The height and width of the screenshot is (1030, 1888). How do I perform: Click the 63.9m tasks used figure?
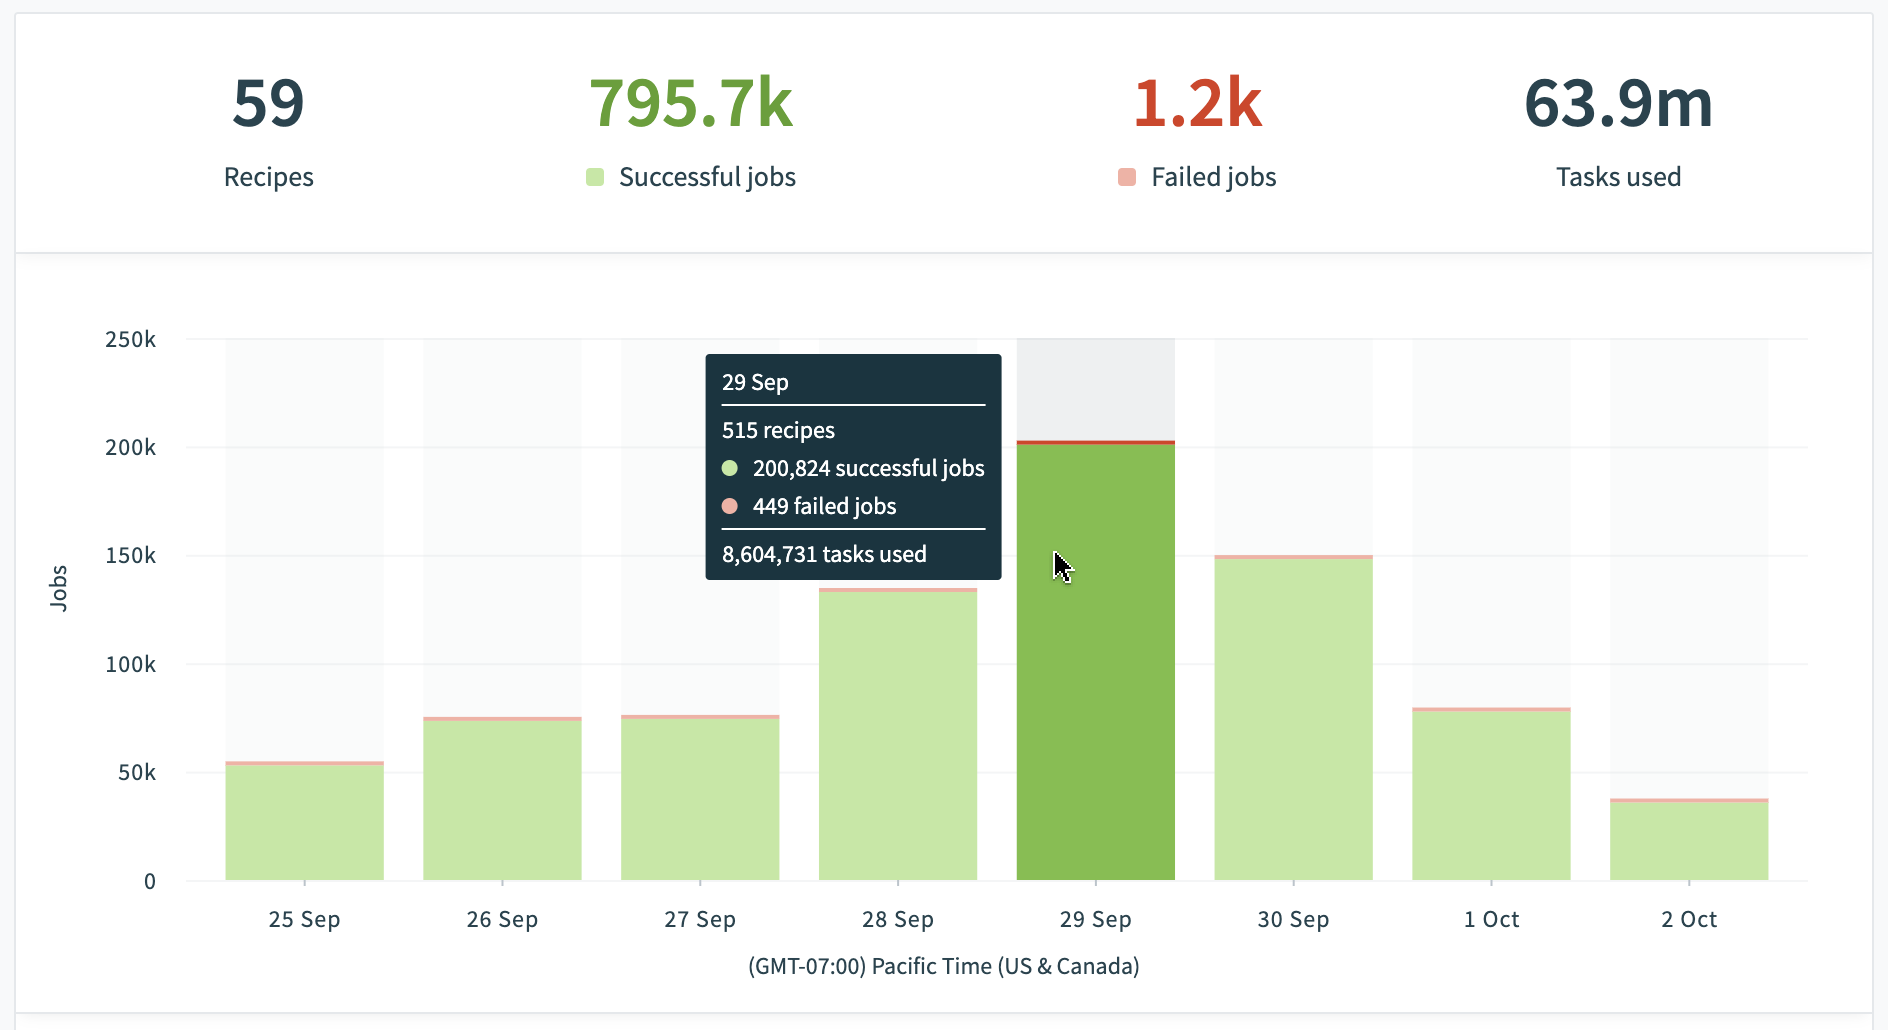[x=1618, y=104]
